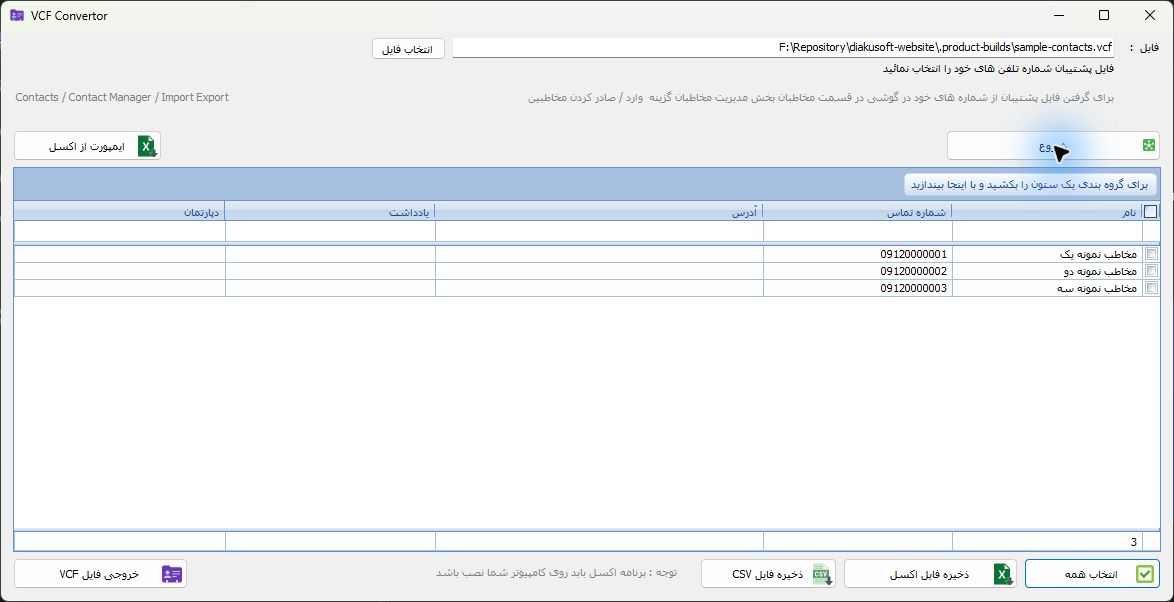The height and width of the screenshot is (602, 1174).
Task: Click the انتخاب فایل button
Action: coord(408,49)
